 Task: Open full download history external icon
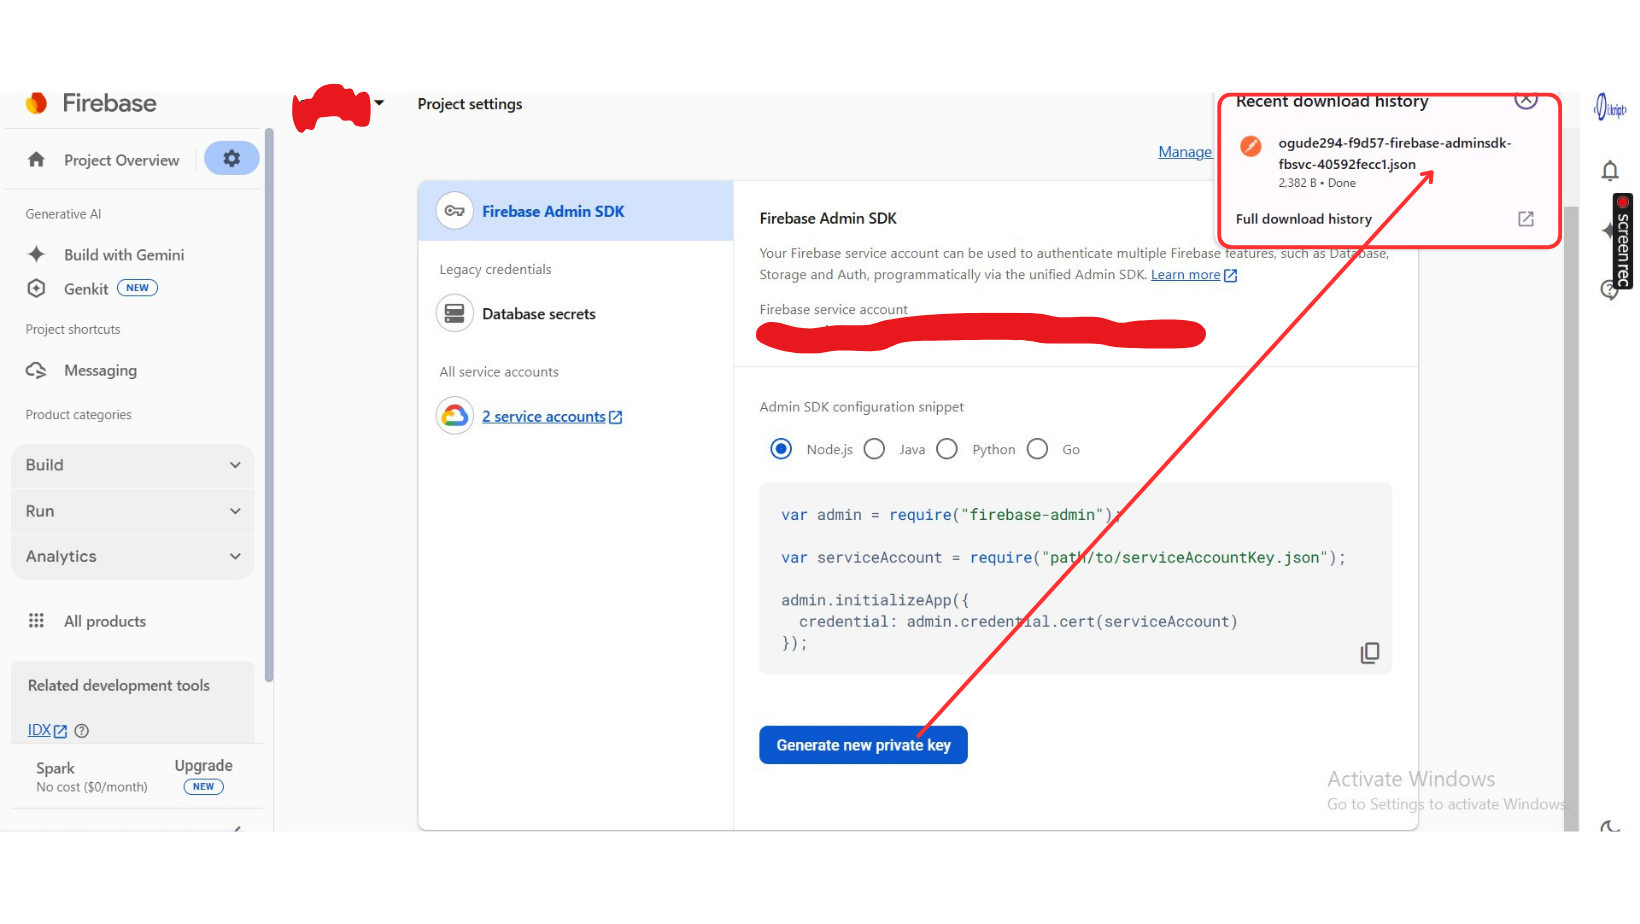click(1526, 219)
